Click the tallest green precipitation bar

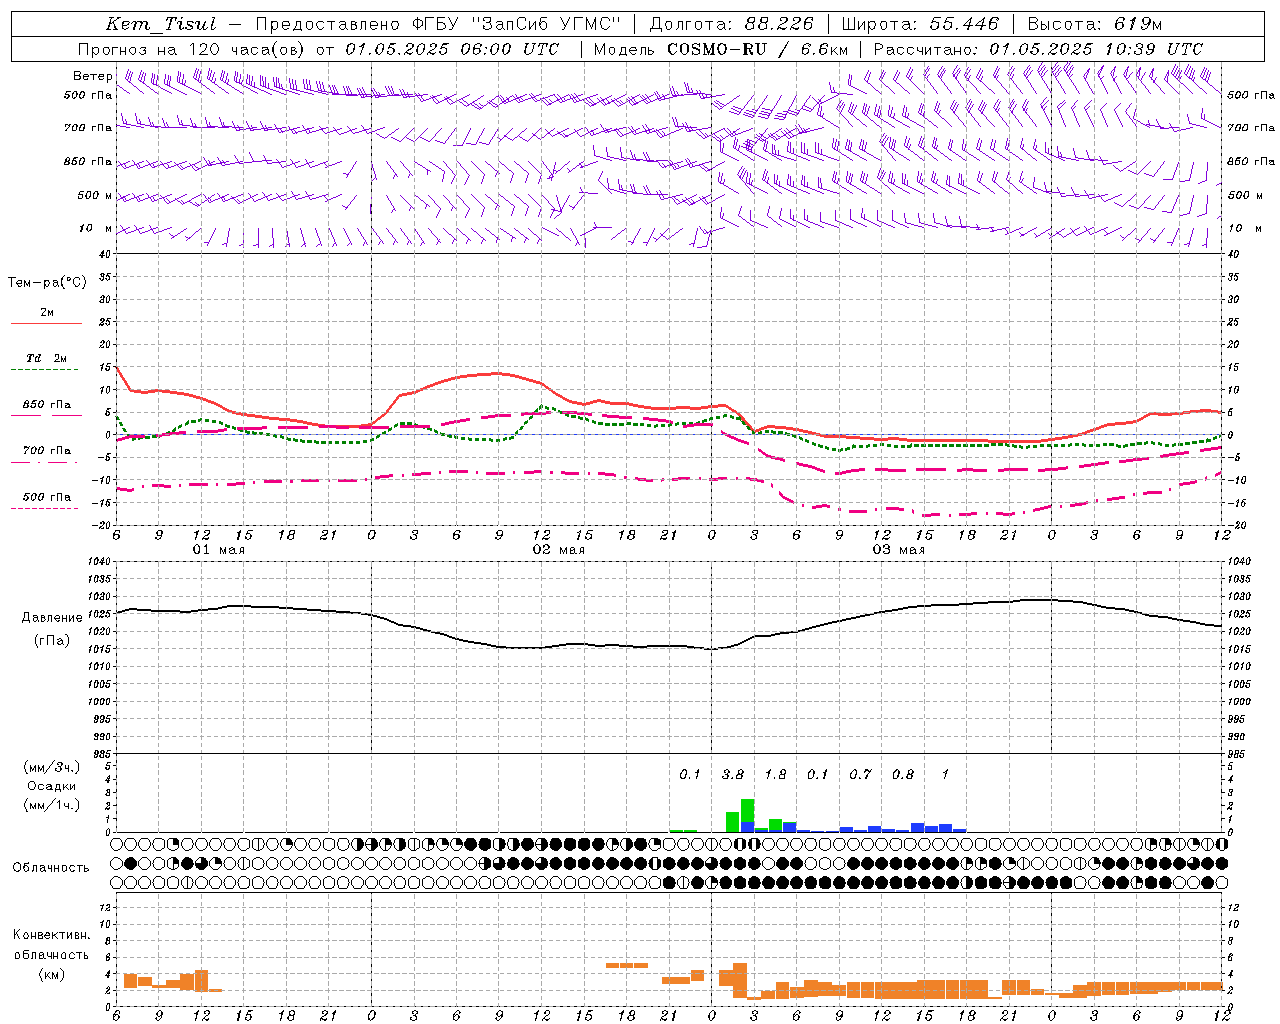[747, 810]
